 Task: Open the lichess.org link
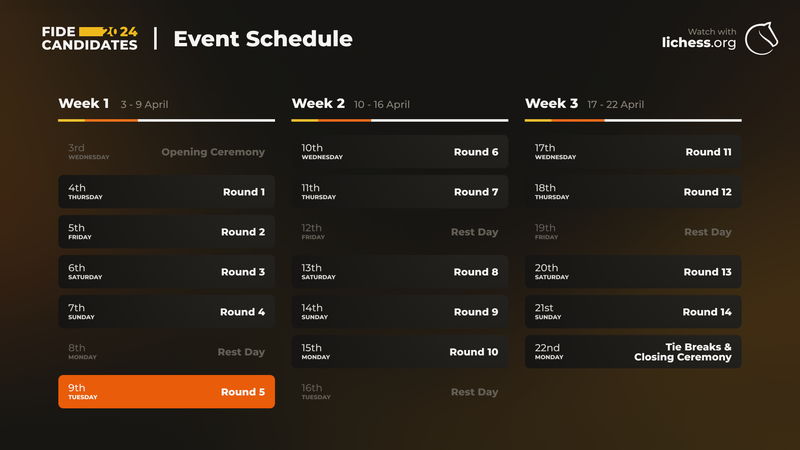[699, 43]
